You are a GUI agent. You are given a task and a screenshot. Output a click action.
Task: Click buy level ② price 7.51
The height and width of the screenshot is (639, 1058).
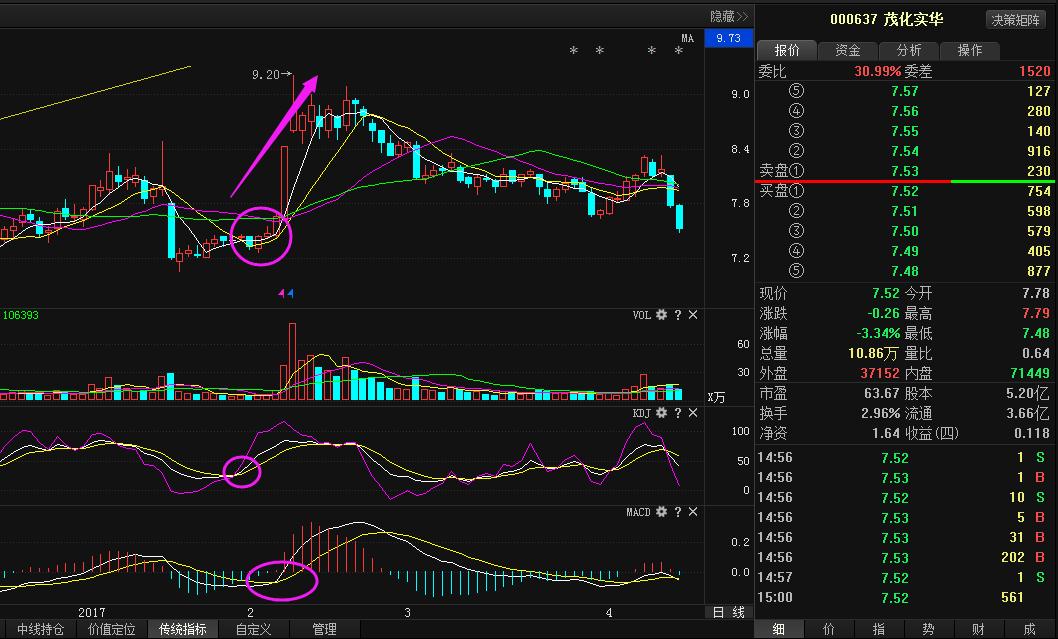tap(904, 211)
